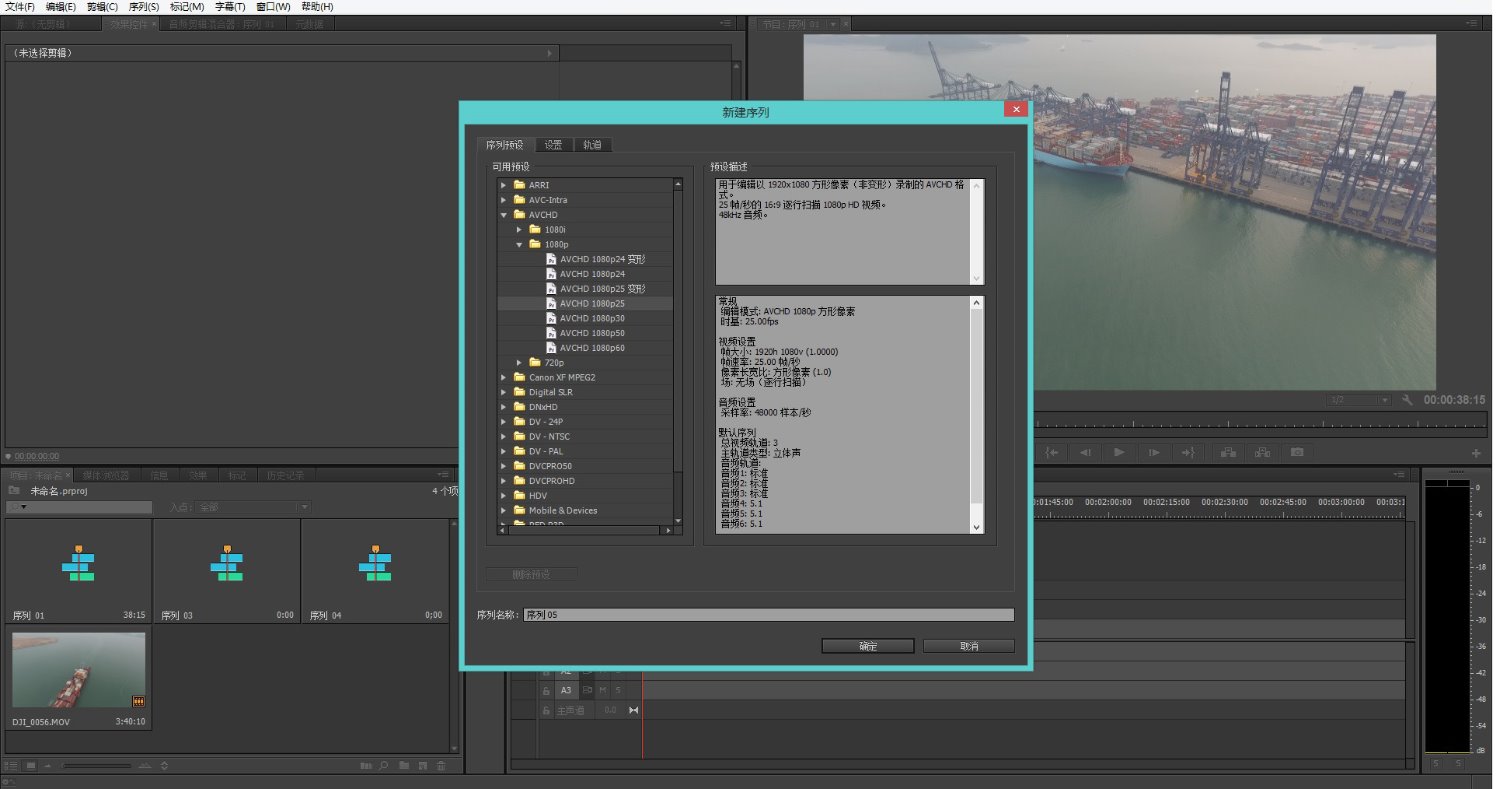1500x789 pixels.
Task: Click find magnifier icon in project panel
Action: point(383,766)
